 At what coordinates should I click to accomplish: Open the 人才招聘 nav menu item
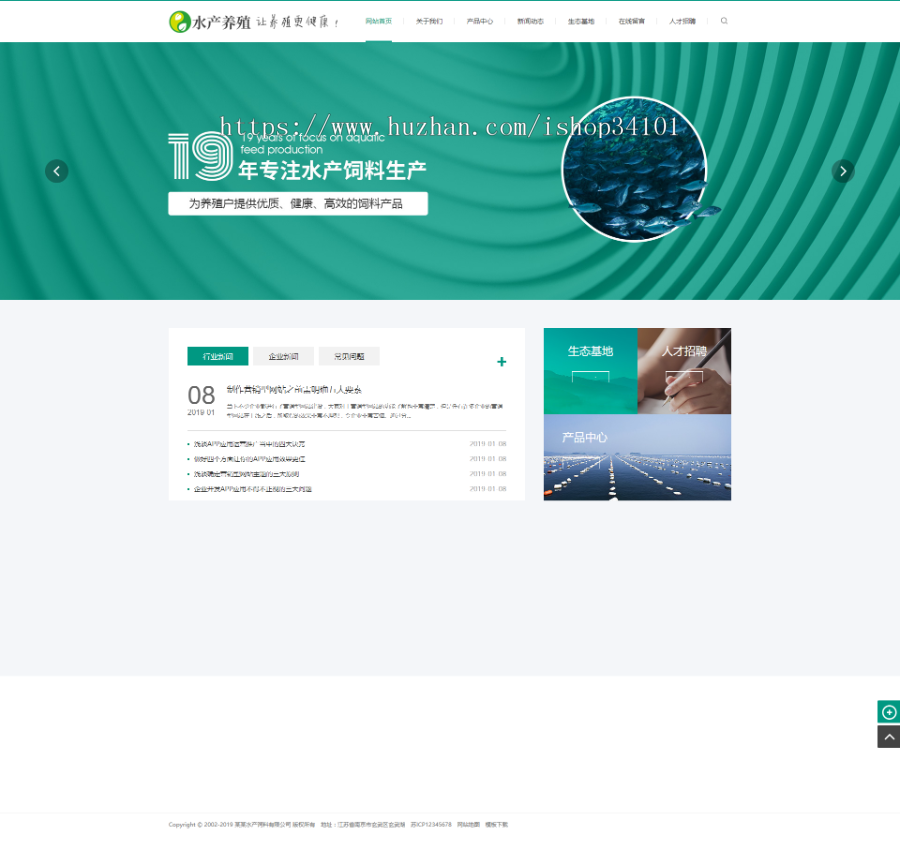682,21
